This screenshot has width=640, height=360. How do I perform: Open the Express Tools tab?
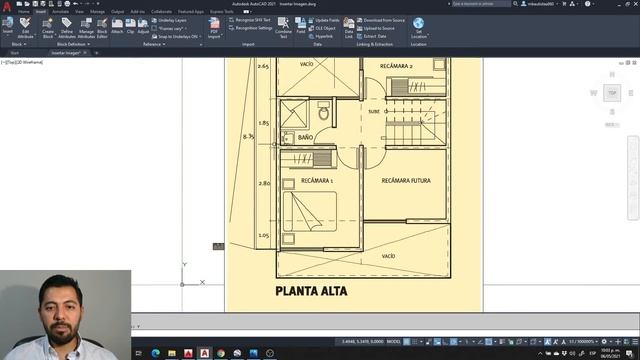pyautogui.click(x=222, y=12)
